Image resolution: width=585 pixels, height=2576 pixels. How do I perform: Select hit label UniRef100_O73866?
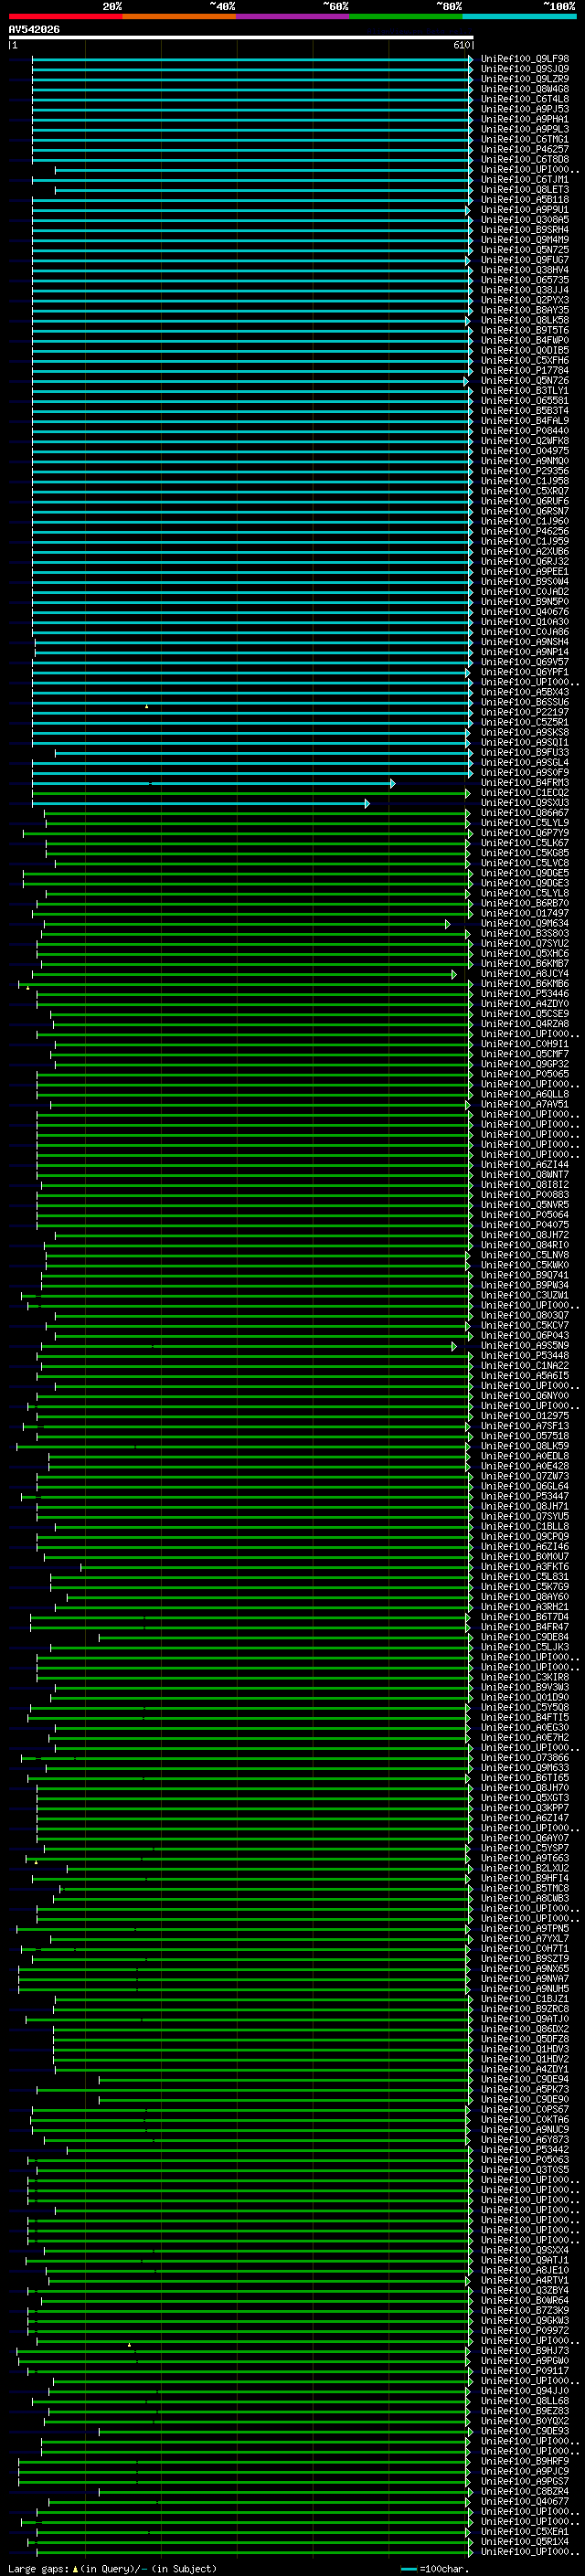[525, 1759]
